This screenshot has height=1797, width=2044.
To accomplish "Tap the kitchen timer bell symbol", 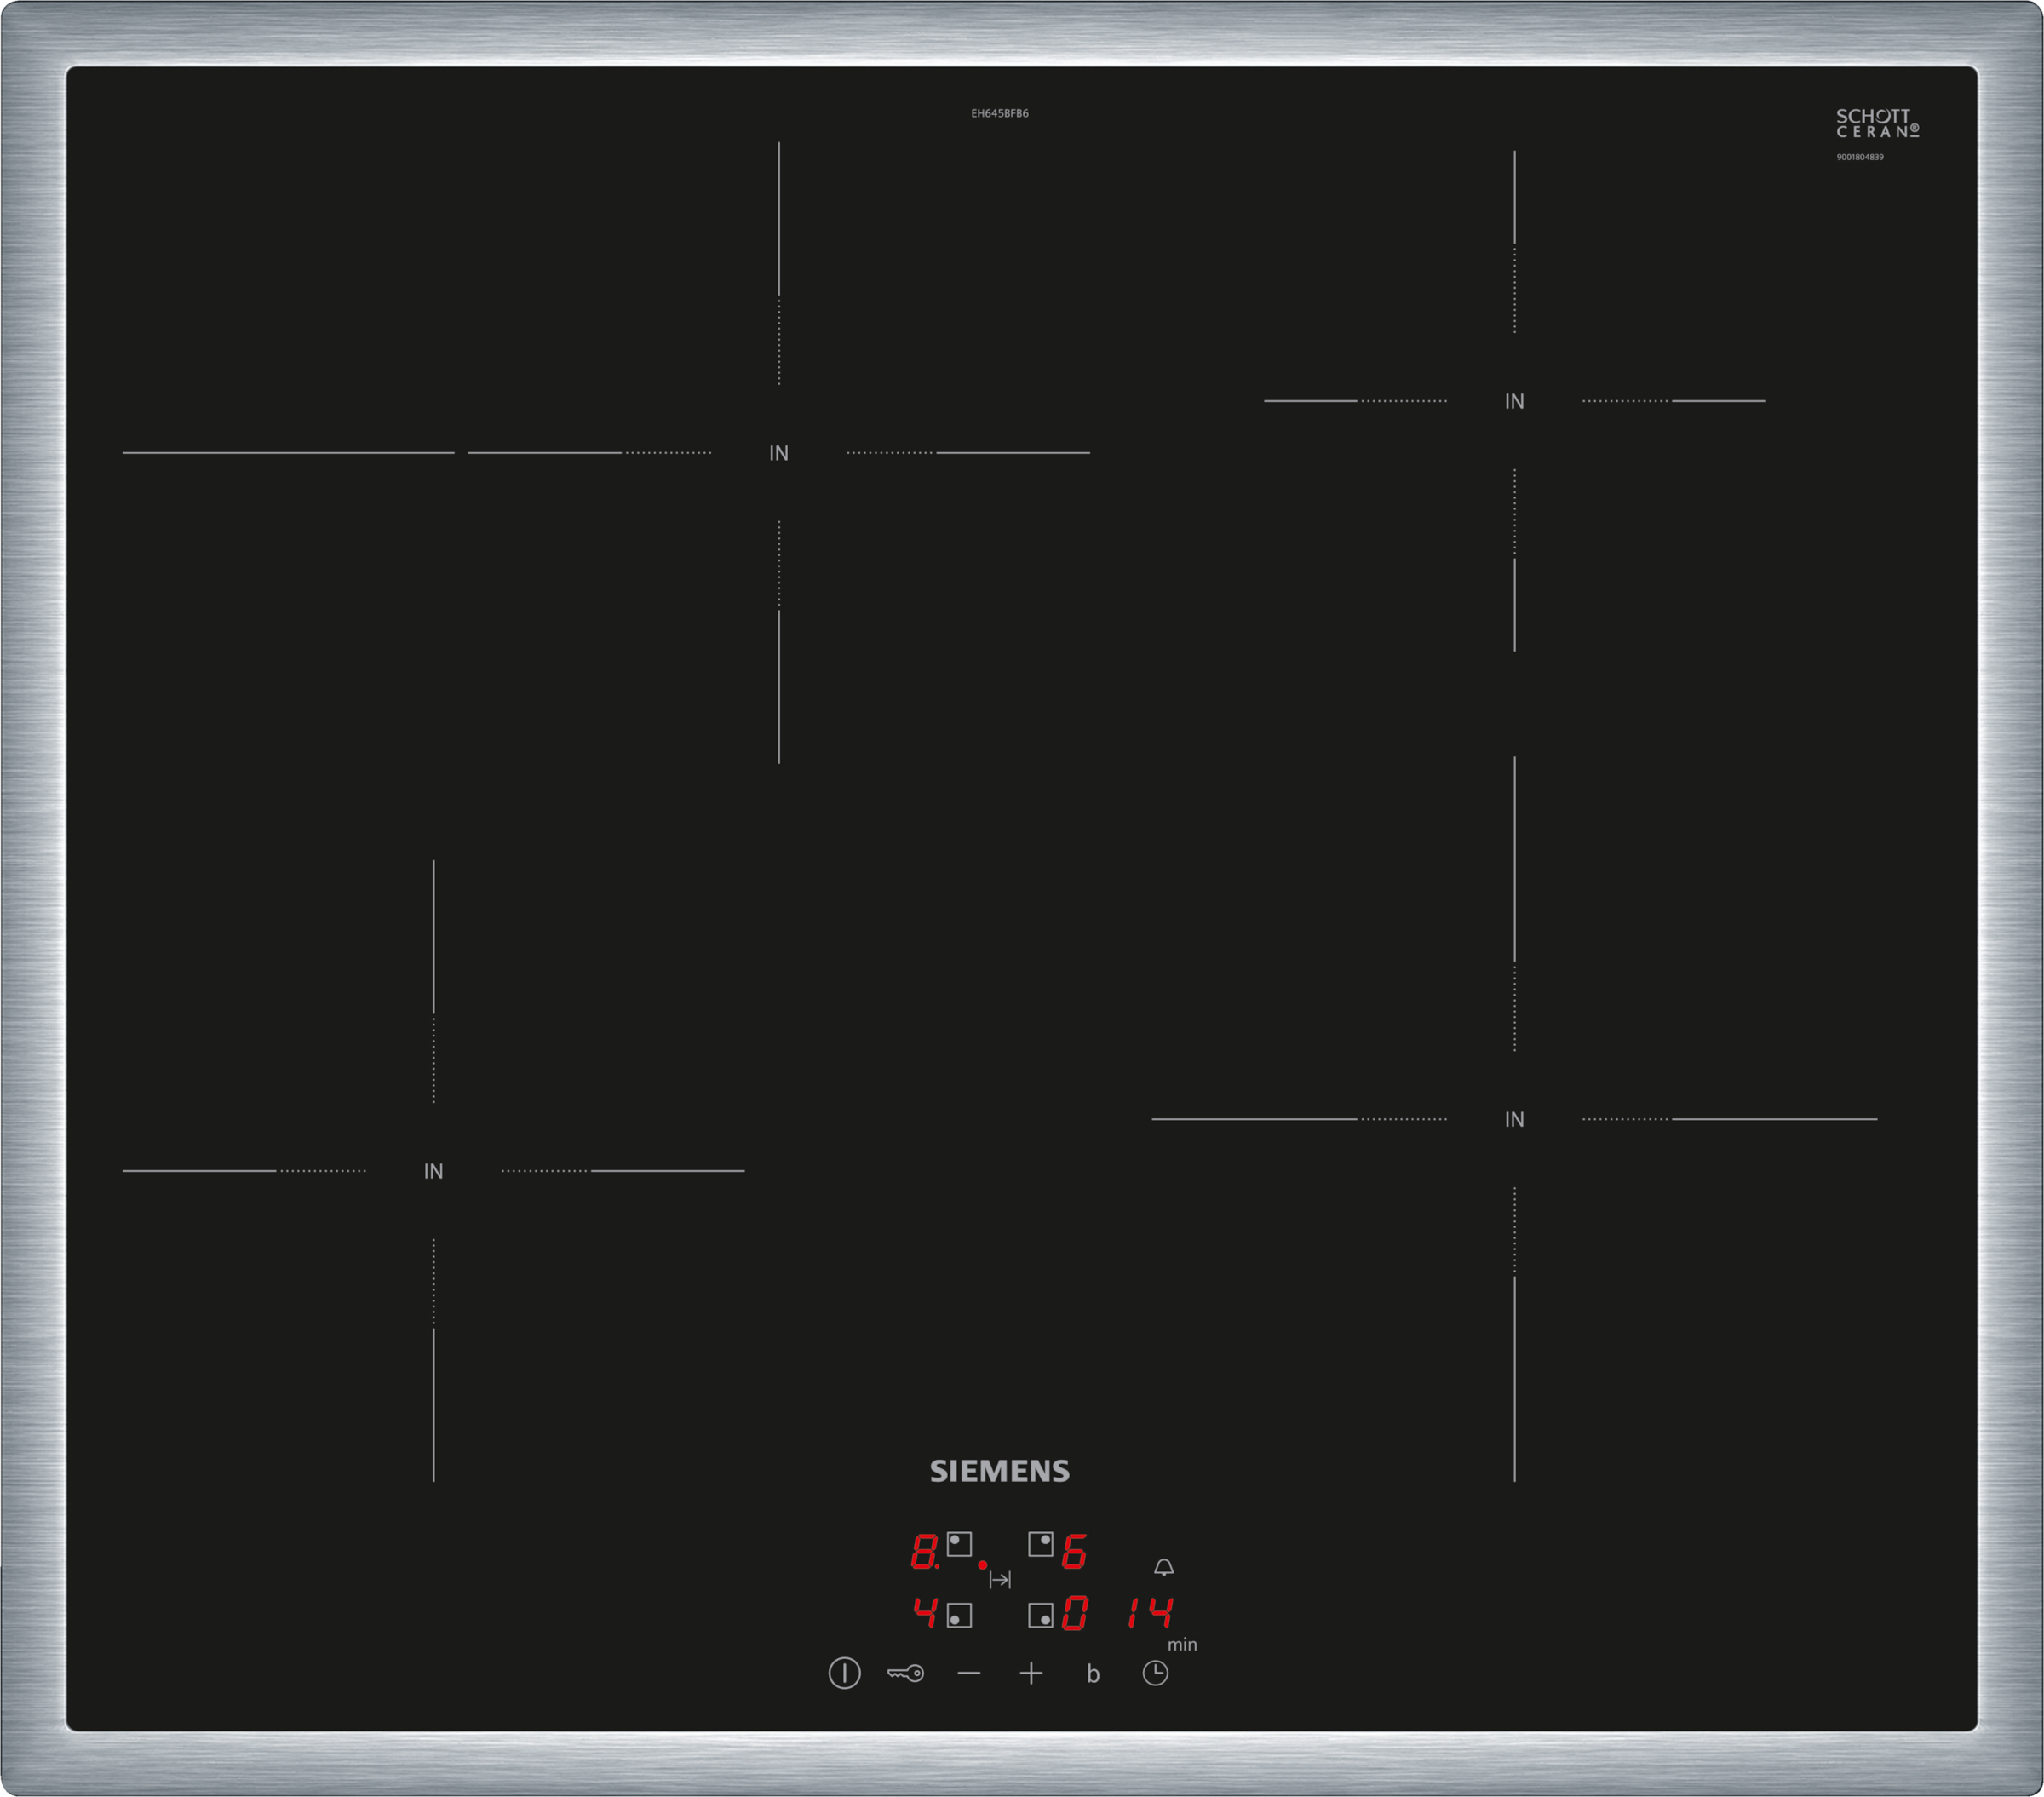I will pyautogui.click(x=1163, y=1567).
